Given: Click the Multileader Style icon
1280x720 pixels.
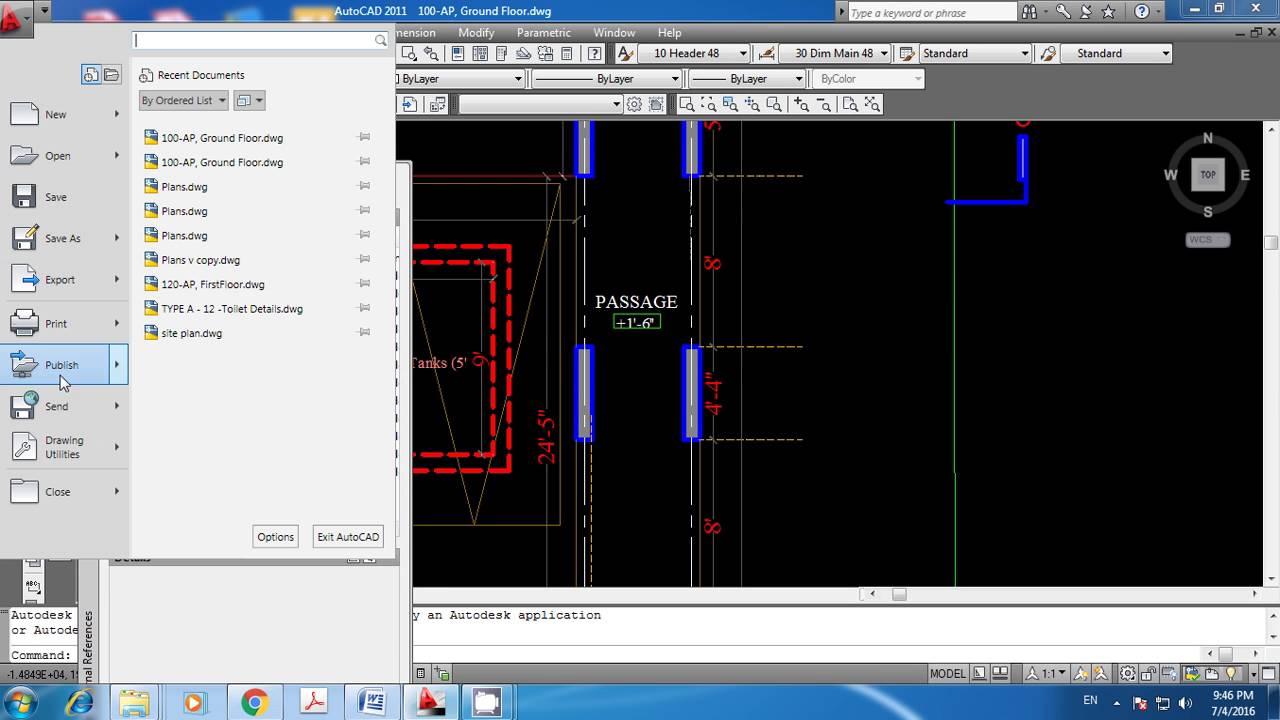Looking at the screenshot, I should click(1048, 54).
